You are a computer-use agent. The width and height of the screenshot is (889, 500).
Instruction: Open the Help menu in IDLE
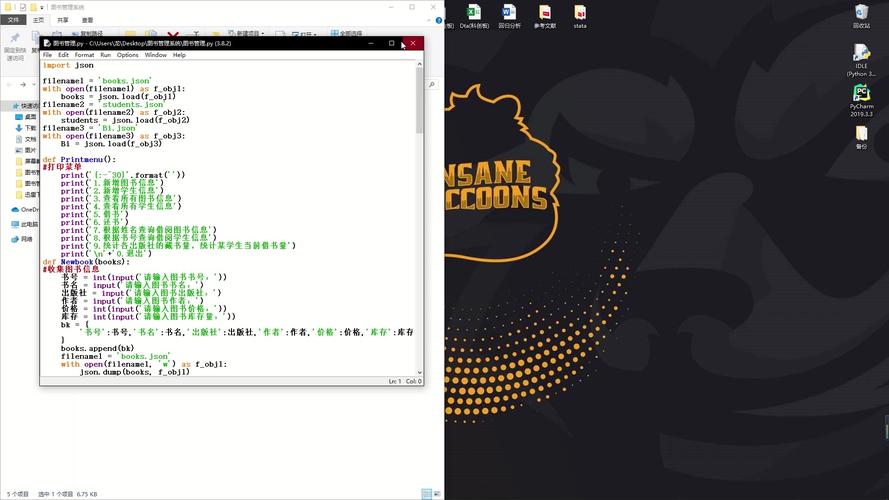(179, 55)
